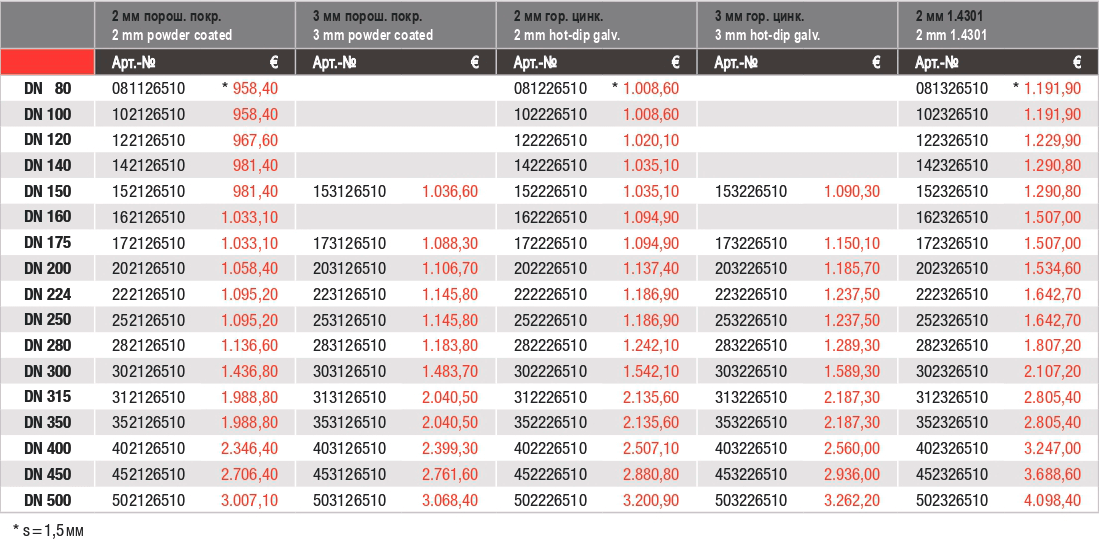The height and width of the screenshot is (548, 1099).
Task: Click the DN 315 row label
Action: pyautogui.click(x=48, y=397)
